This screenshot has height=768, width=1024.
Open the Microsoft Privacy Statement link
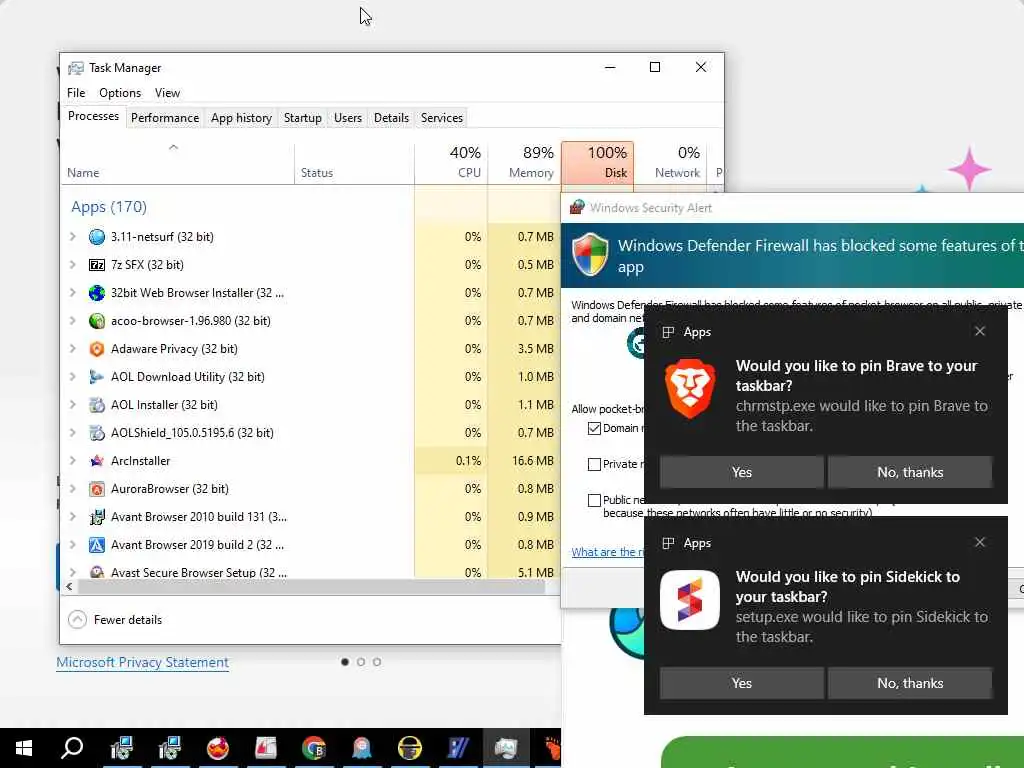tap(142, 662)
